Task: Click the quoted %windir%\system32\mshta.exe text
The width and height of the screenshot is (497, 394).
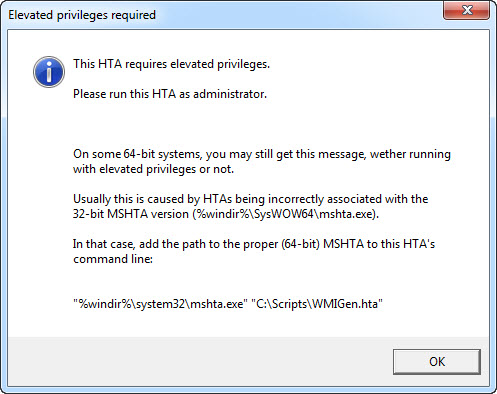Action: (160, 304)
